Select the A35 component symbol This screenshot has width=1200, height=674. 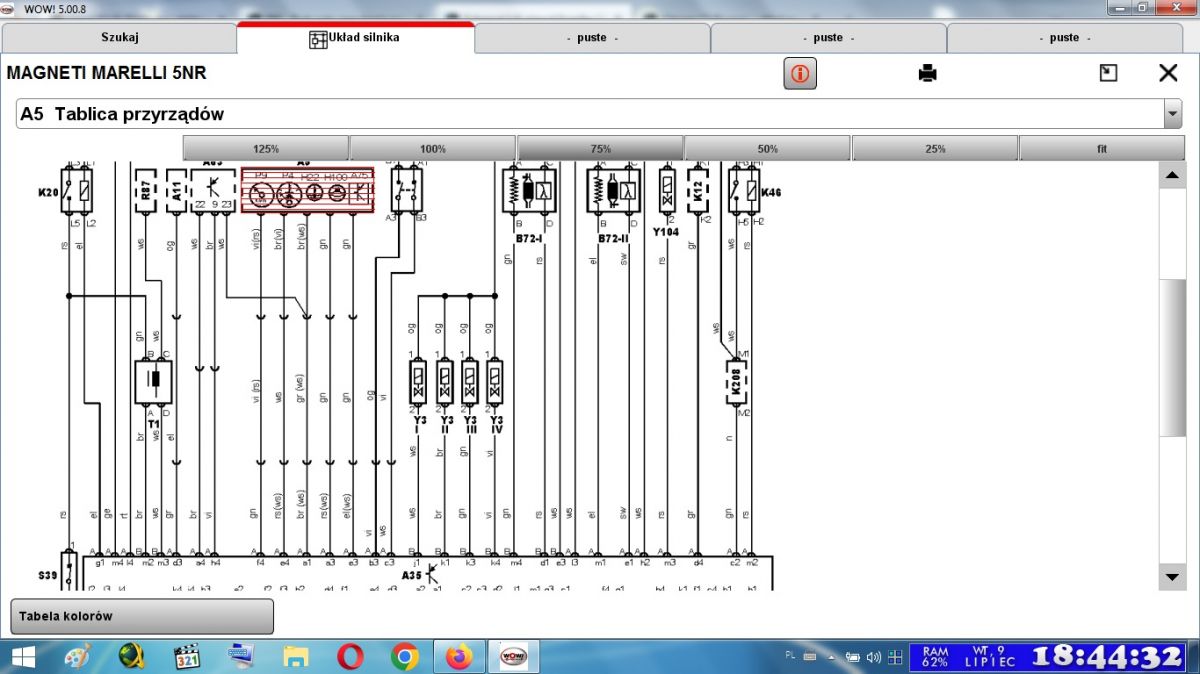click(x=430, y=575)
